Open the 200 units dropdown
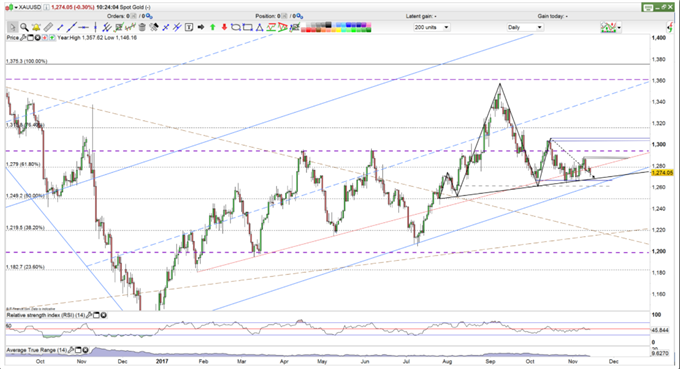 click(431, 27)
